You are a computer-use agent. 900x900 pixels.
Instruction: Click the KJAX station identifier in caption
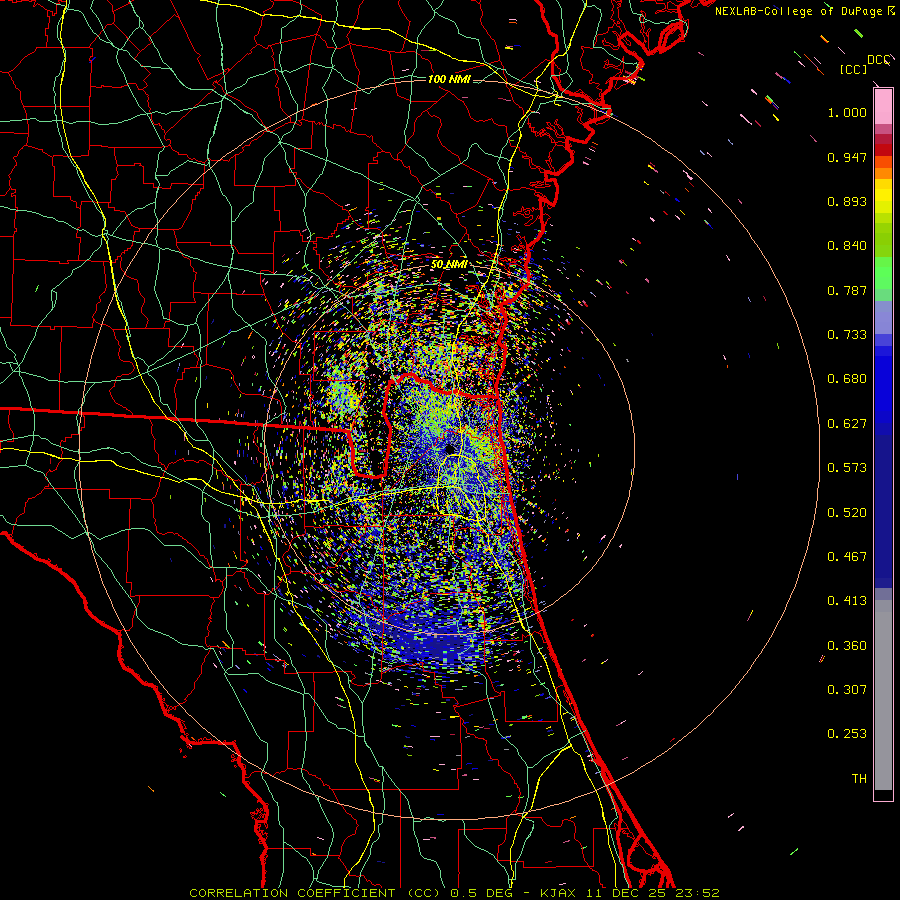click(557, 893)
